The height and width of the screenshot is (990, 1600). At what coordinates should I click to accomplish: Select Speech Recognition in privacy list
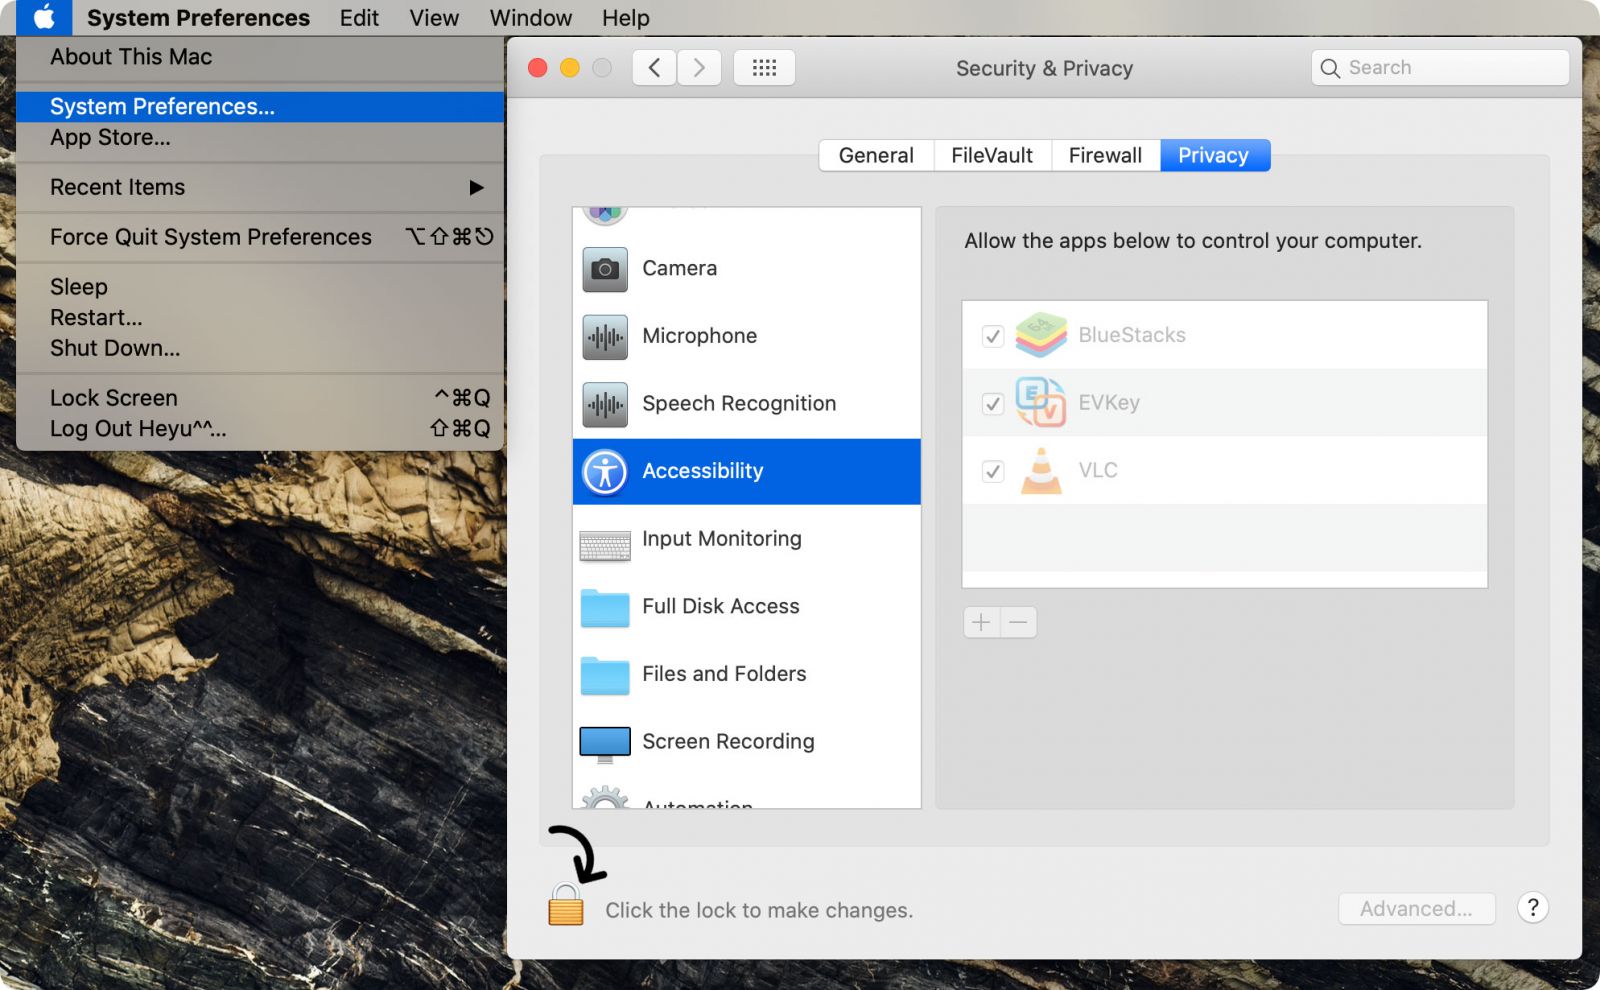click(x=746, y=405)
